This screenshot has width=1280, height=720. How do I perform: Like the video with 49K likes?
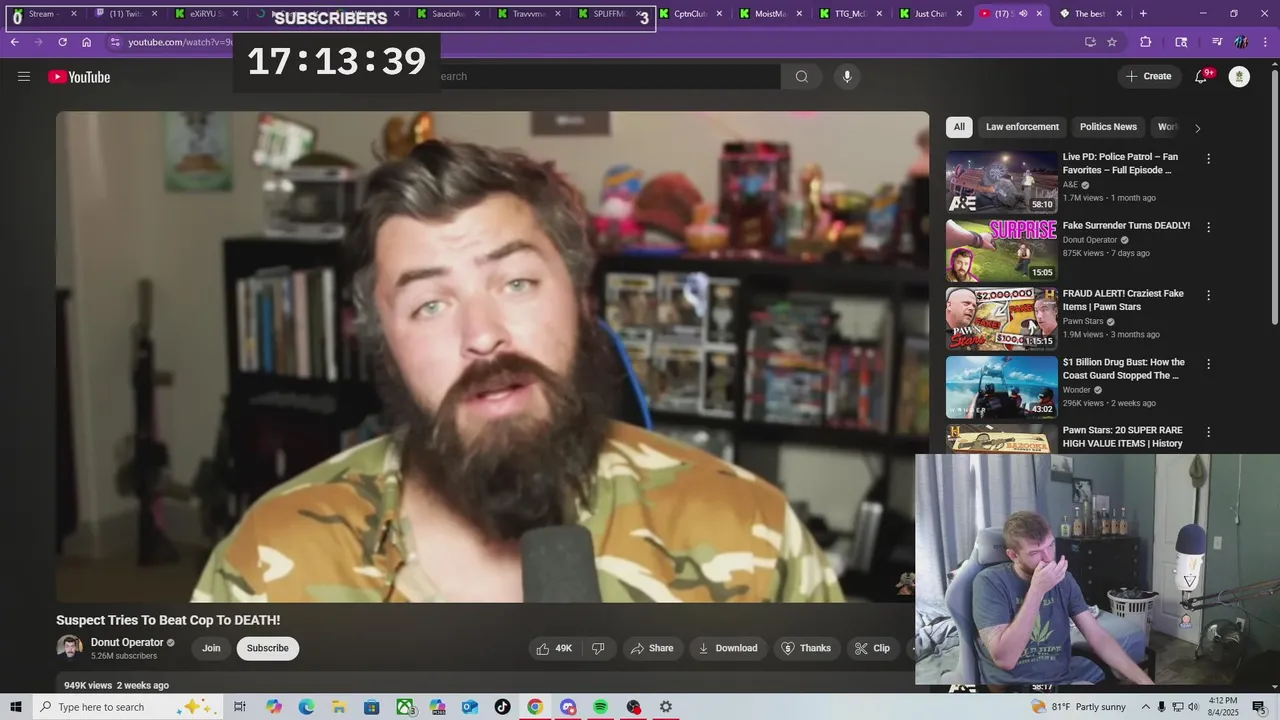(555, 648)
